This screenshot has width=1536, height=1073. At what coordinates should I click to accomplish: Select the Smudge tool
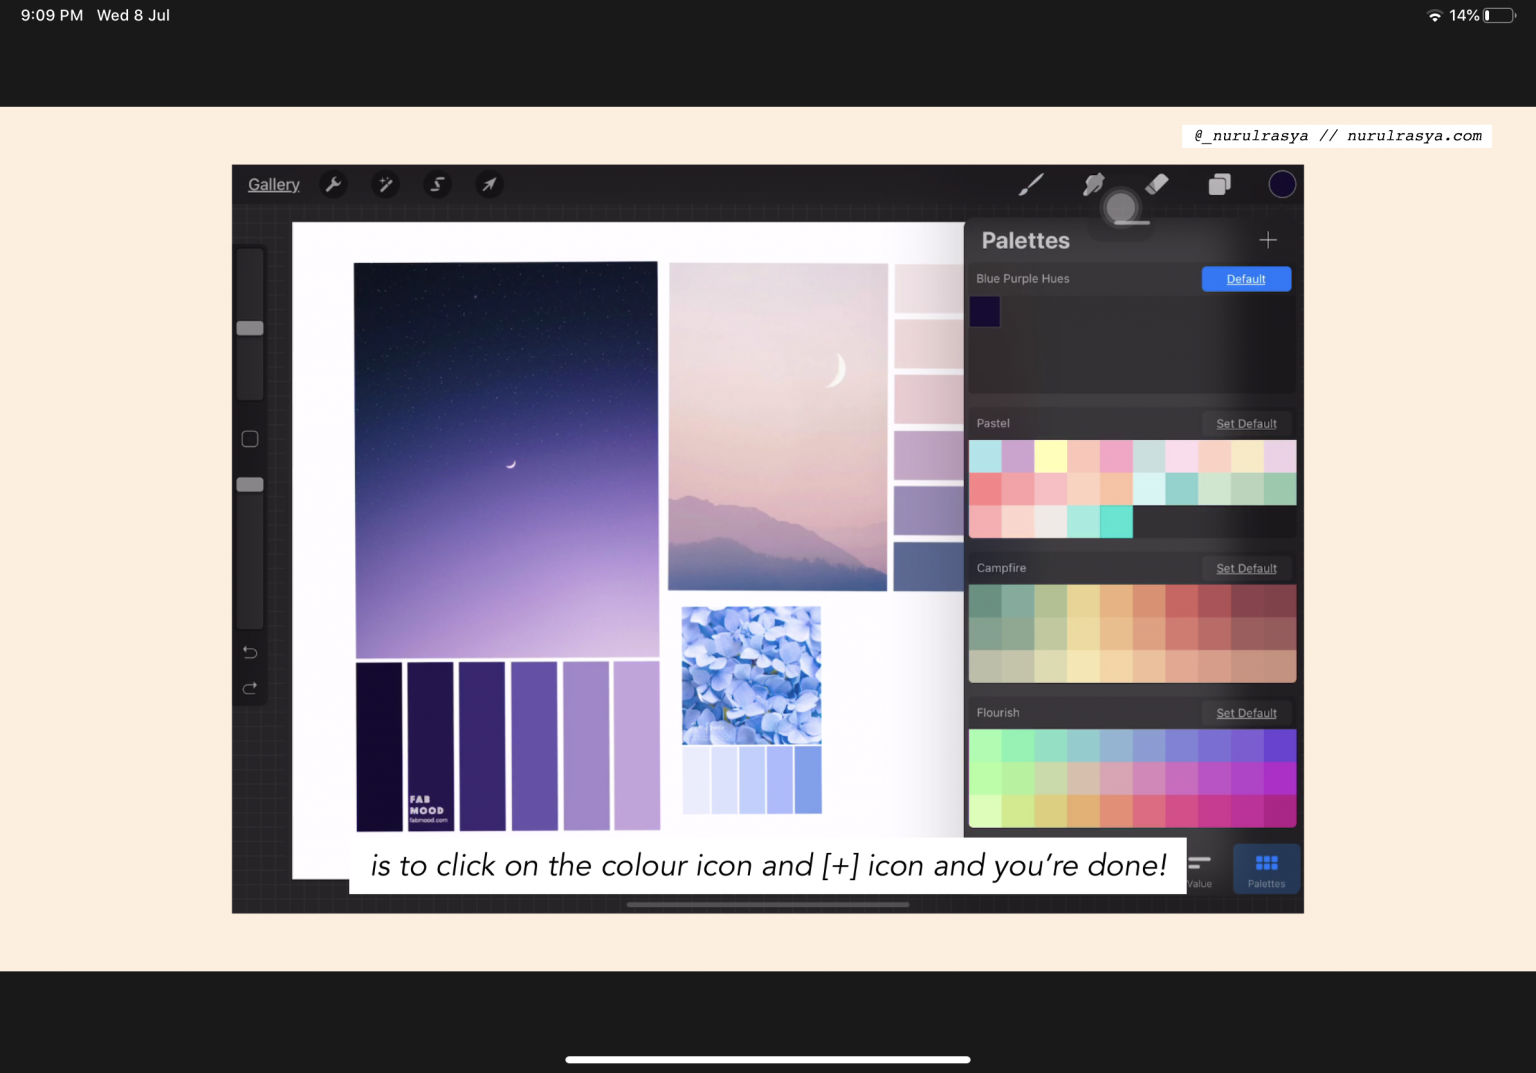[x=1093, y=184]
